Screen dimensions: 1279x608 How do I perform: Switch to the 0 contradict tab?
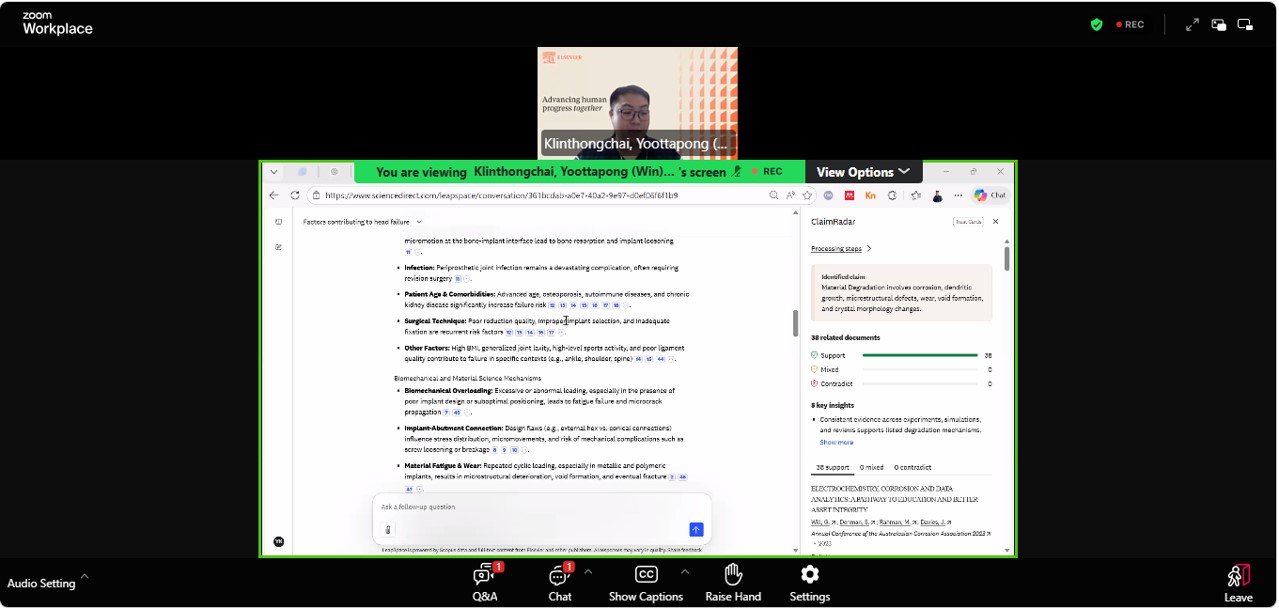[x=913, y=467]
